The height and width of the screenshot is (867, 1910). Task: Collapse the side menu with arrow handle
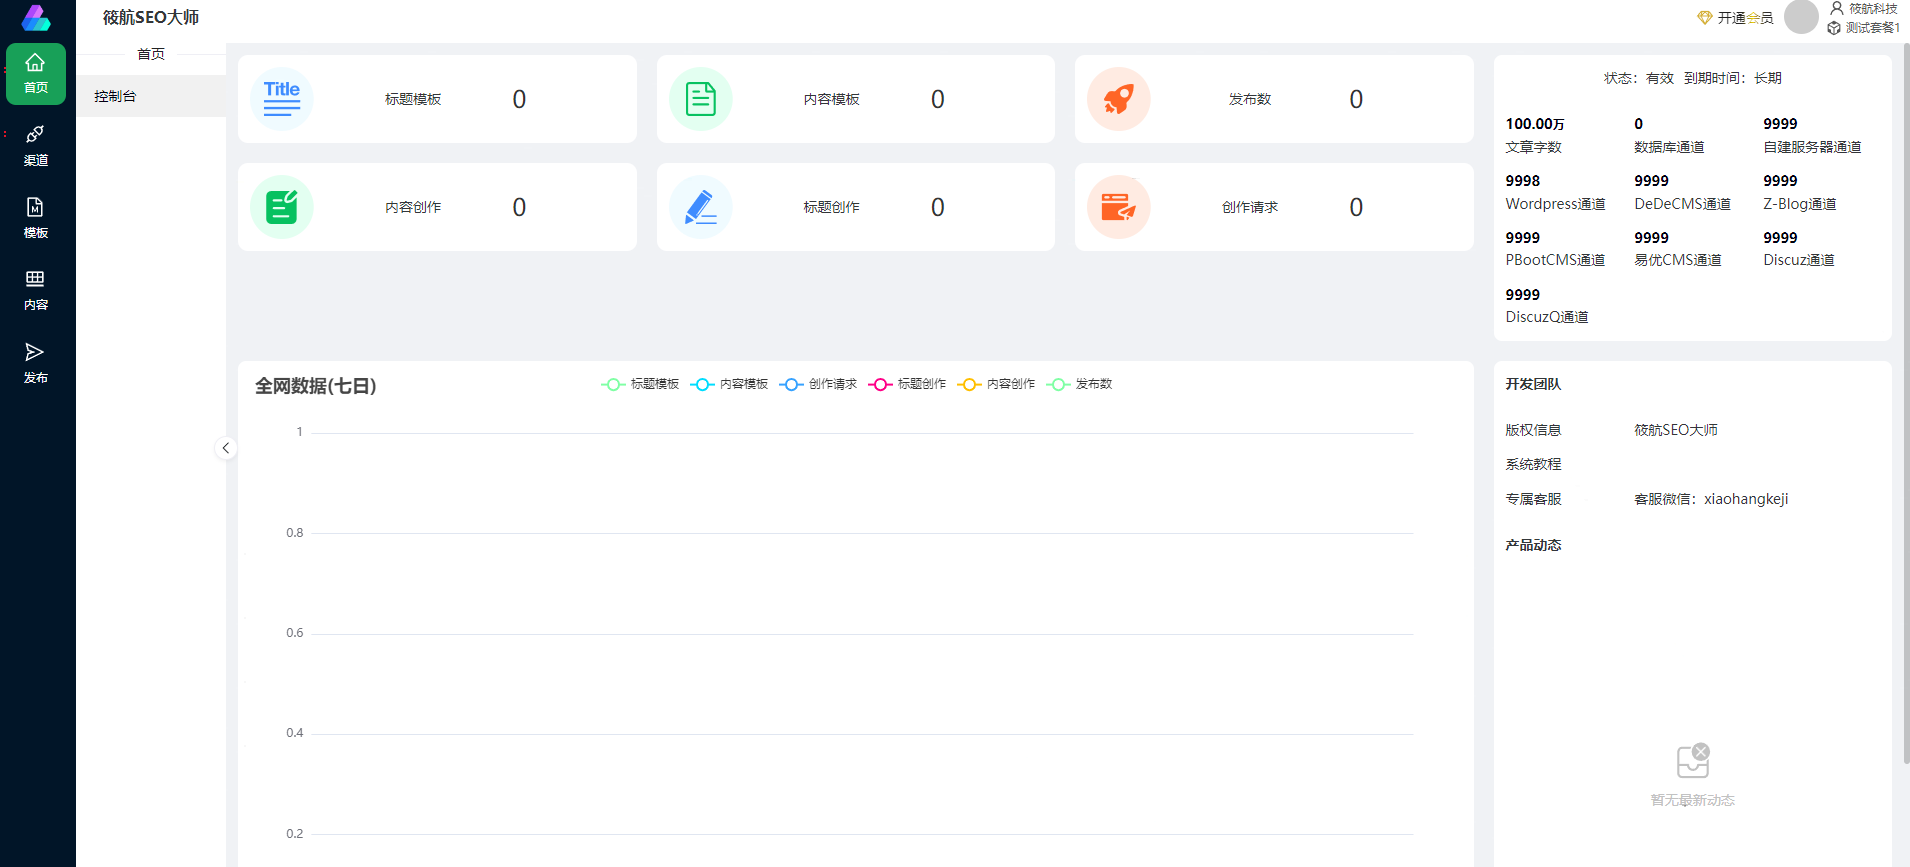226,448
